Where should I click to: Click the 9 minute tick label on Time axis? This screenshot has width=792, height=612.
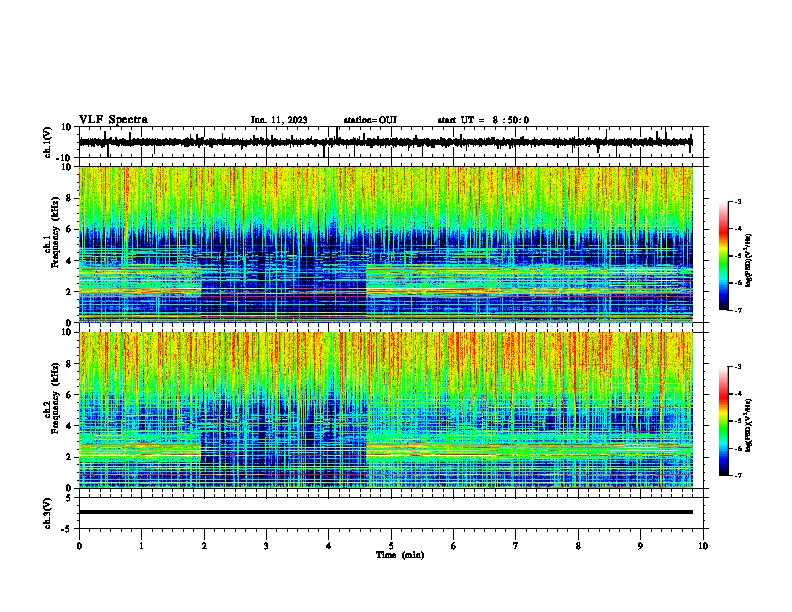click(x=640, y=546)
